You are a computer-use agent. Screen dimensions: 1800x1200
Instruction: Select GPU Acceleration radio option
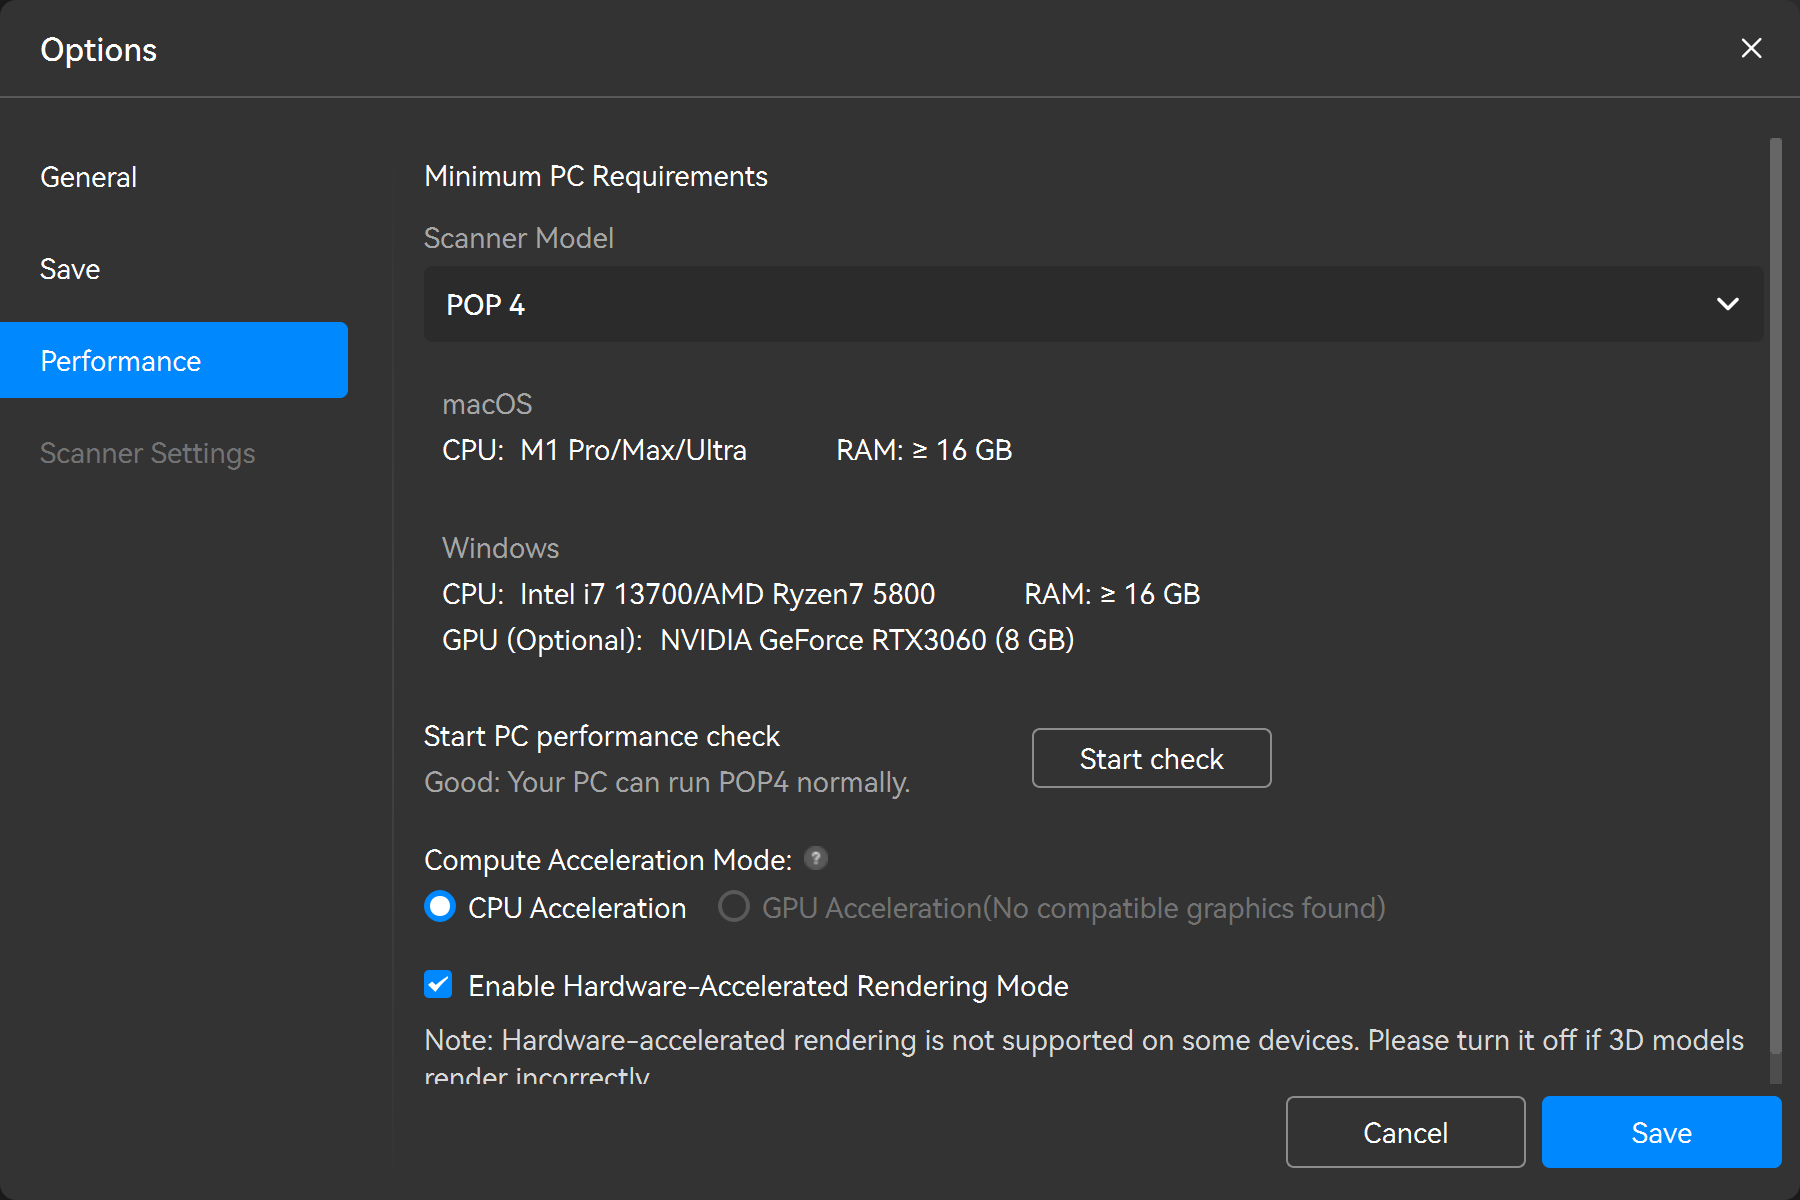(734, 907)
